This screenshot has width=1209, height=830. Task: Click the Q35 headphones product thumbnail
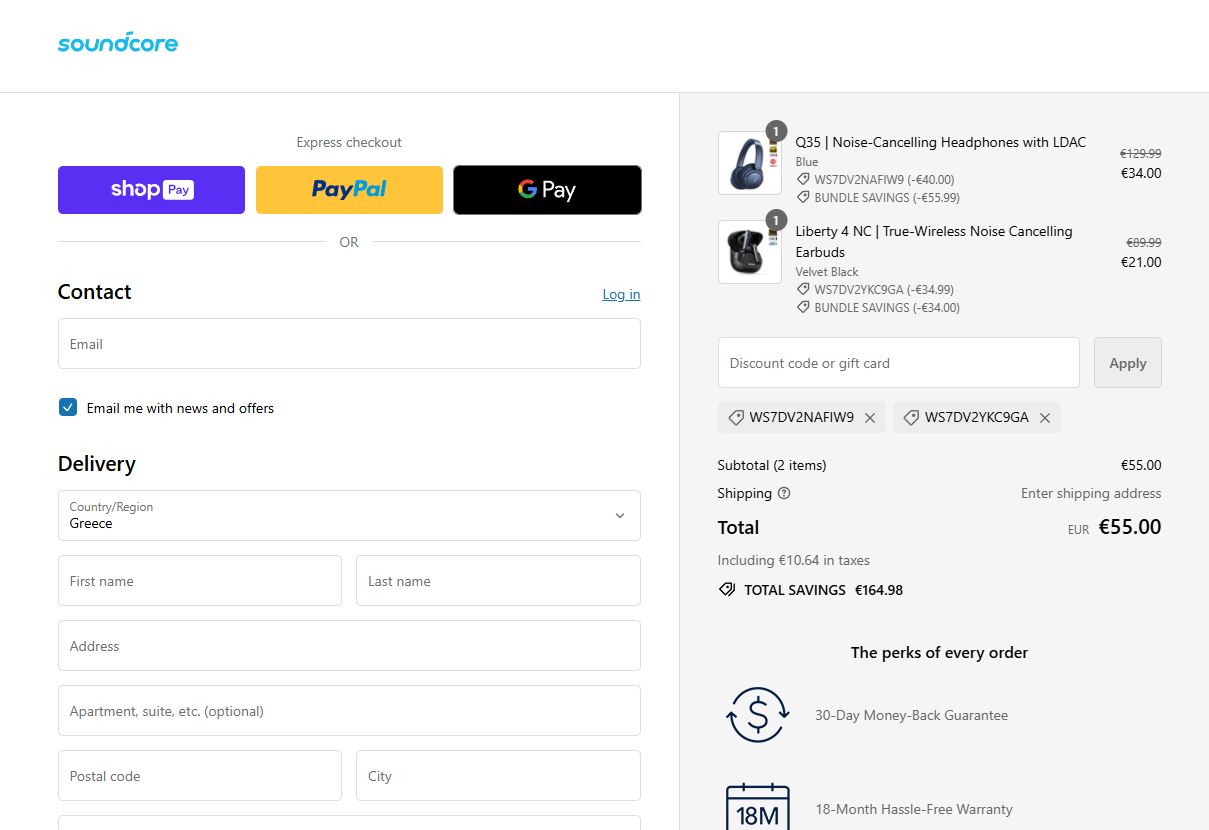[x=750, y=163]
